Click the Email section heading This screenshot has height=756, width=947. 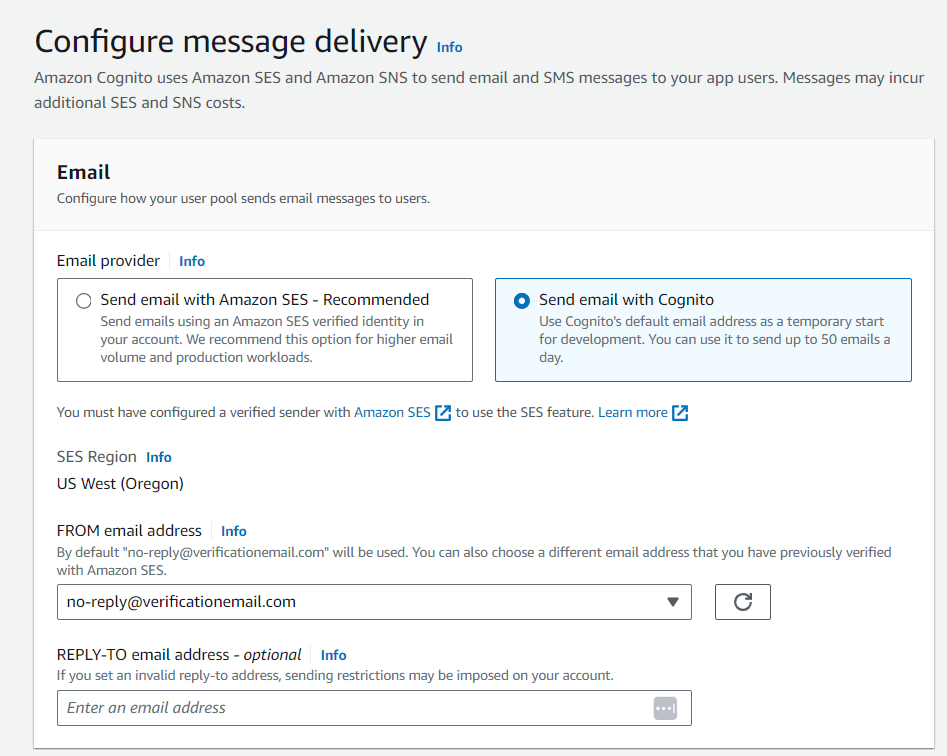[x=83, y=172]
